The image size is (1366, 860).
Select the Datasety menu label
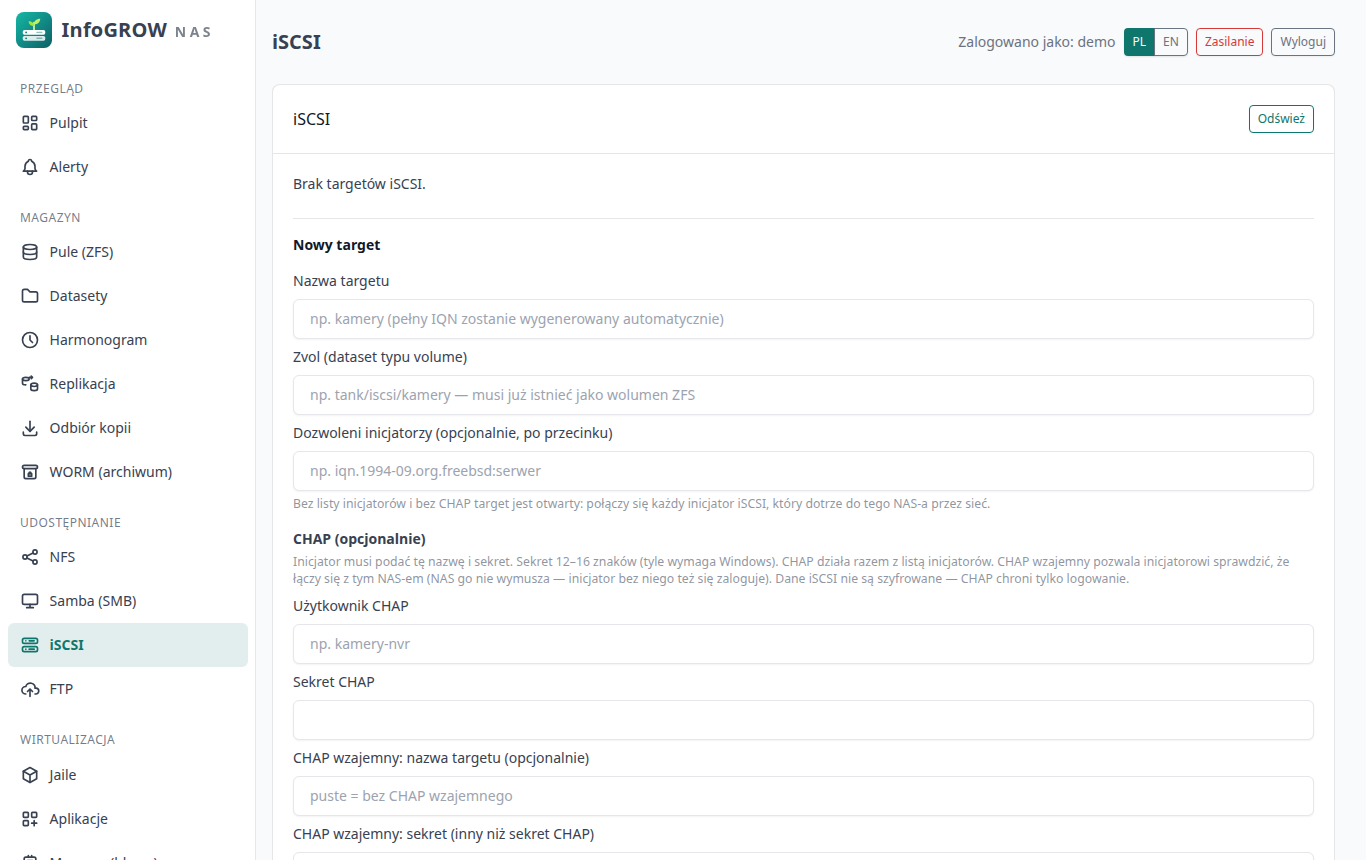pyautogui.click(x=79, y=296)
